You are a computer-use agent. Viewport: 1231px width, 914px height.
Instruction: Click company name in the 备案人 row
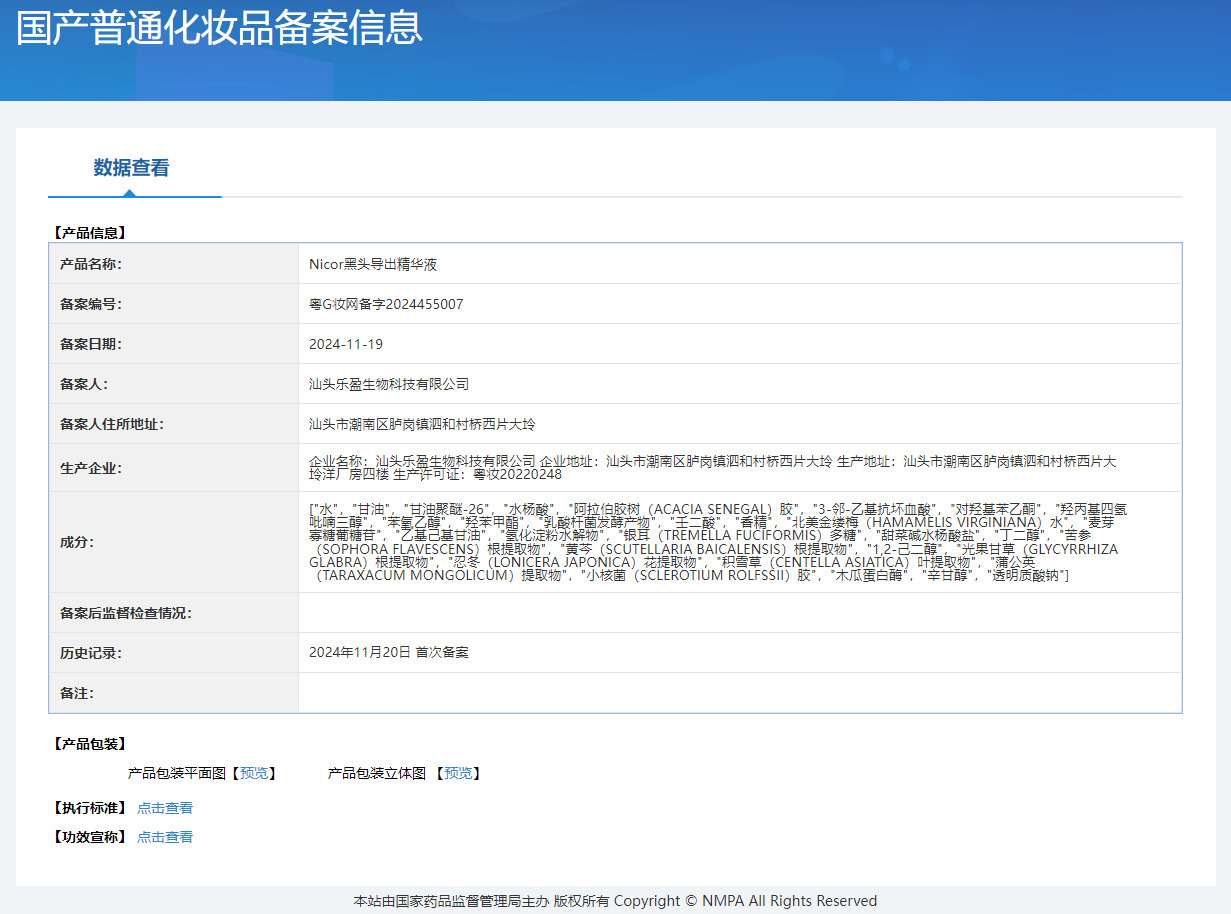[389, 384]
